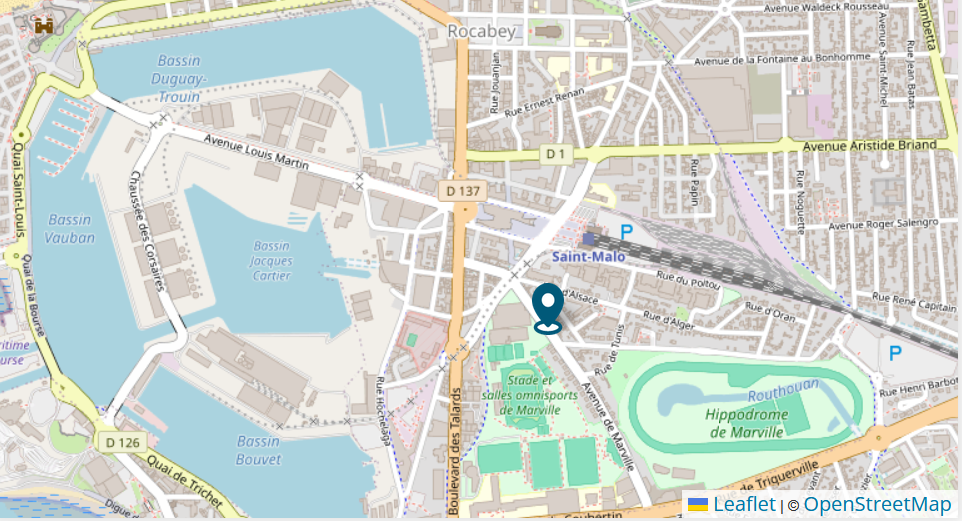Click the Bassin Bouvet label
The height and width of the screenshot is (521, 962).
(x=258, y=450)
